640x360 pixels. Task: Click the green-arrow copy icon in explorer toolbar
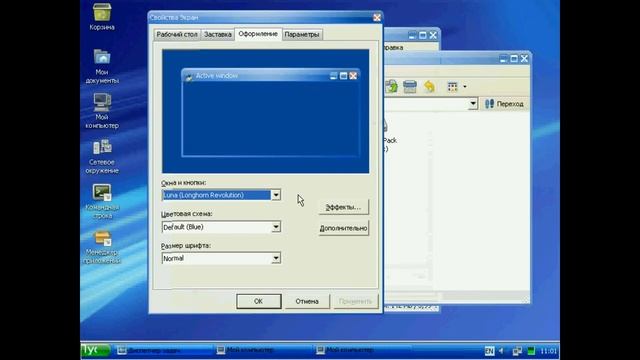391,87
